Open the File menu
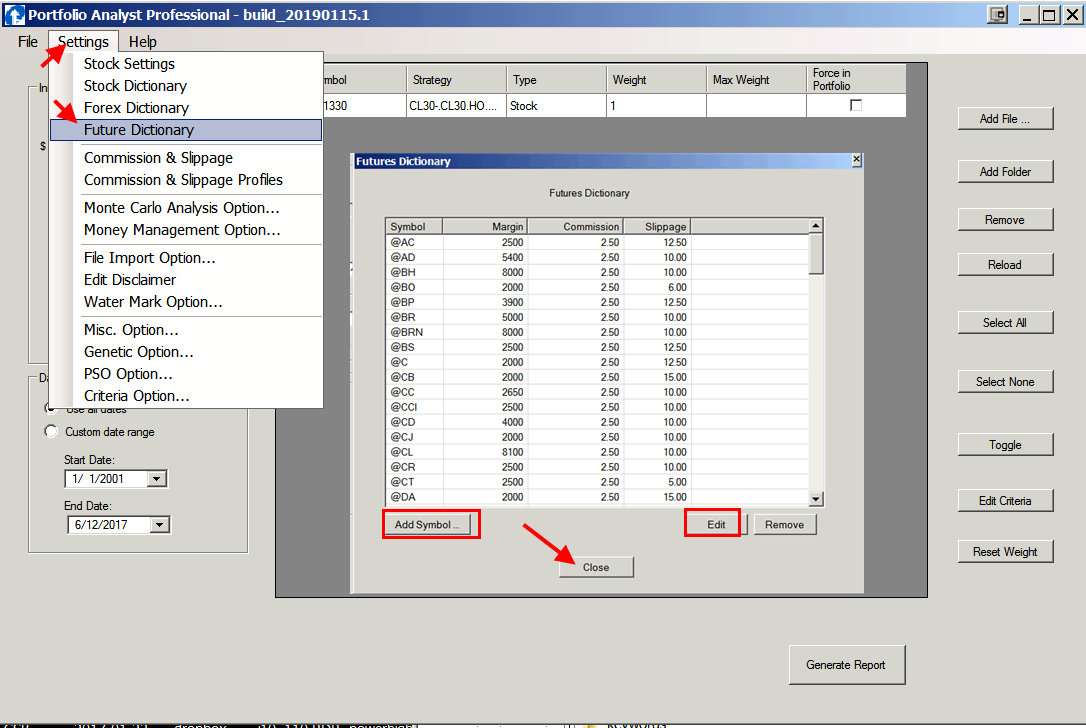 (27, 42)
